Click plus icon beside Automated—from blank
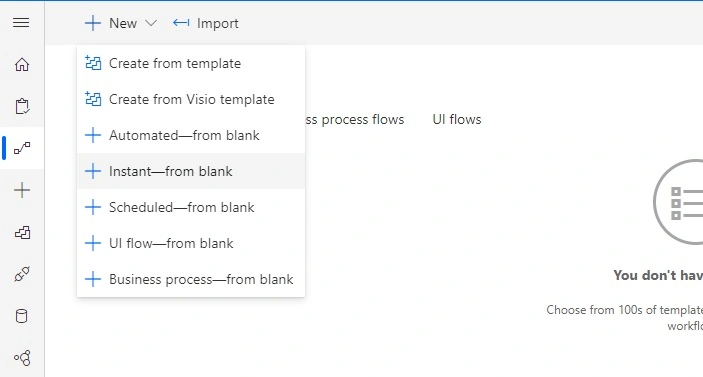703x377 pixels. coord(93,135)
